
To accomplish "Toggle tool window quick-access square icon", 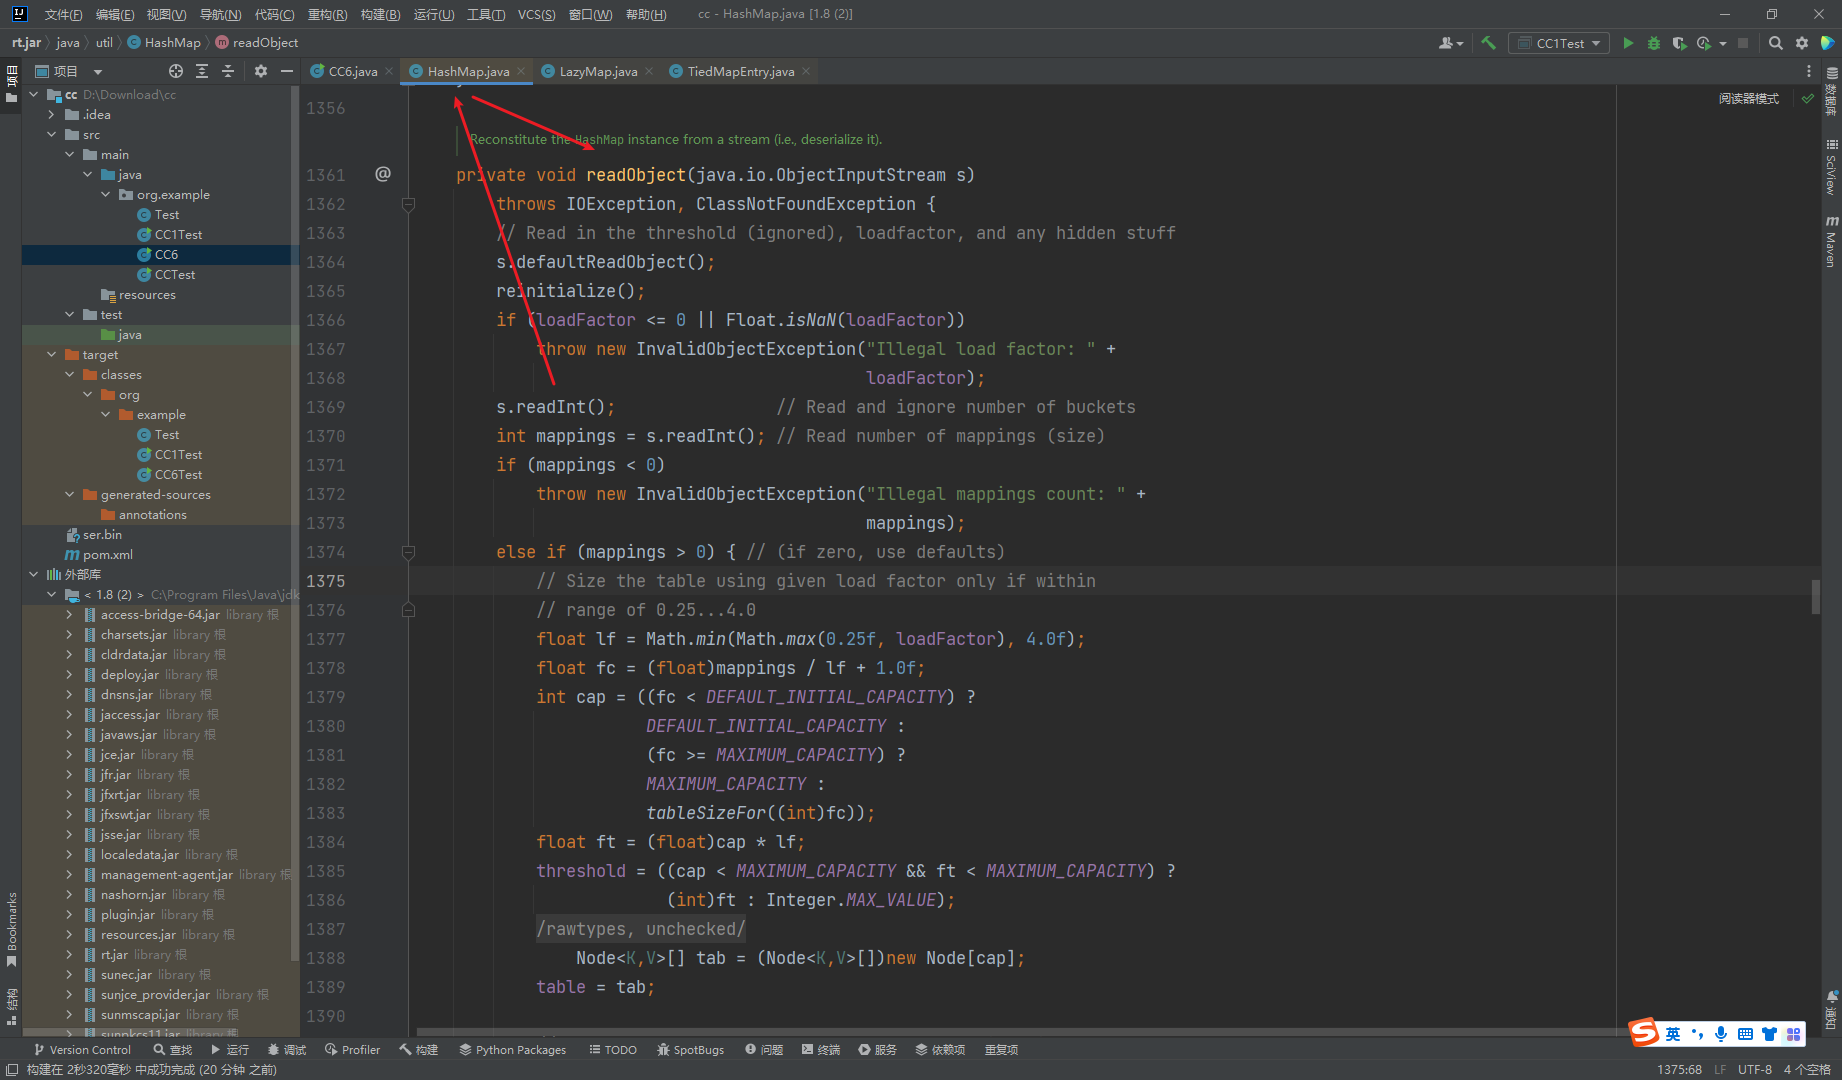I will click(11, 1069).
